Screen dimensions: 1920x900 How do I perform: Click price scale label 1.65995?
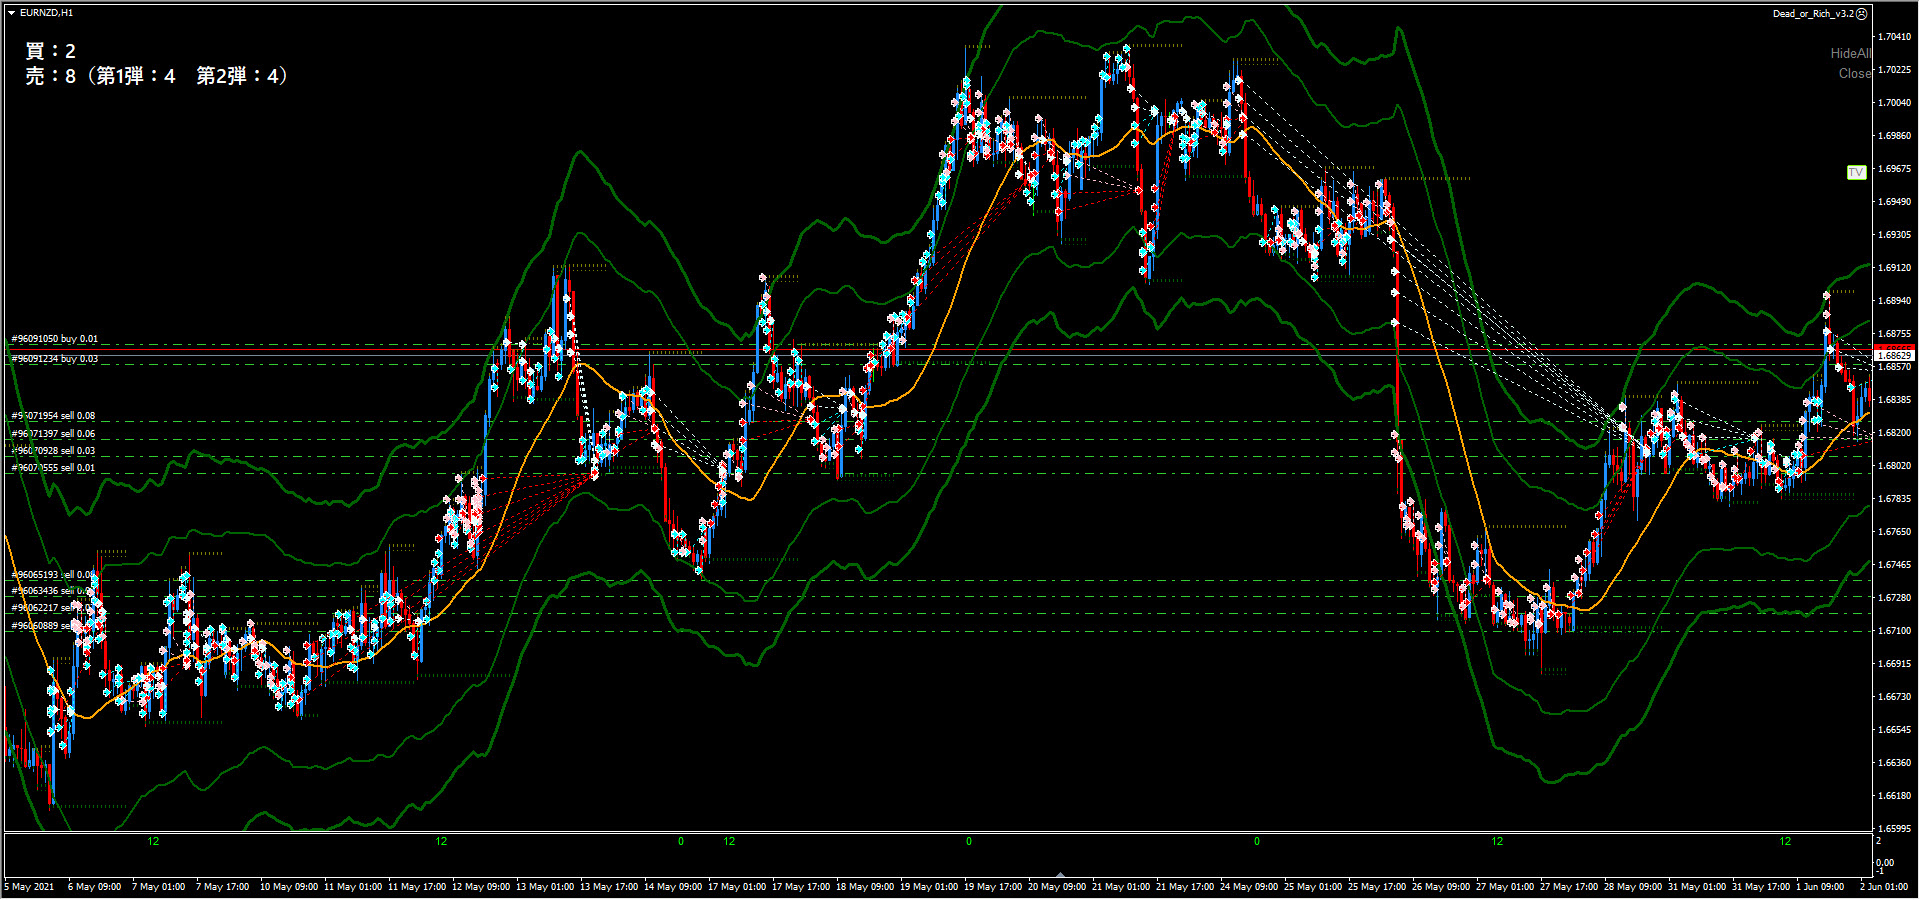pyautogui.click(x=1895, y=829)
